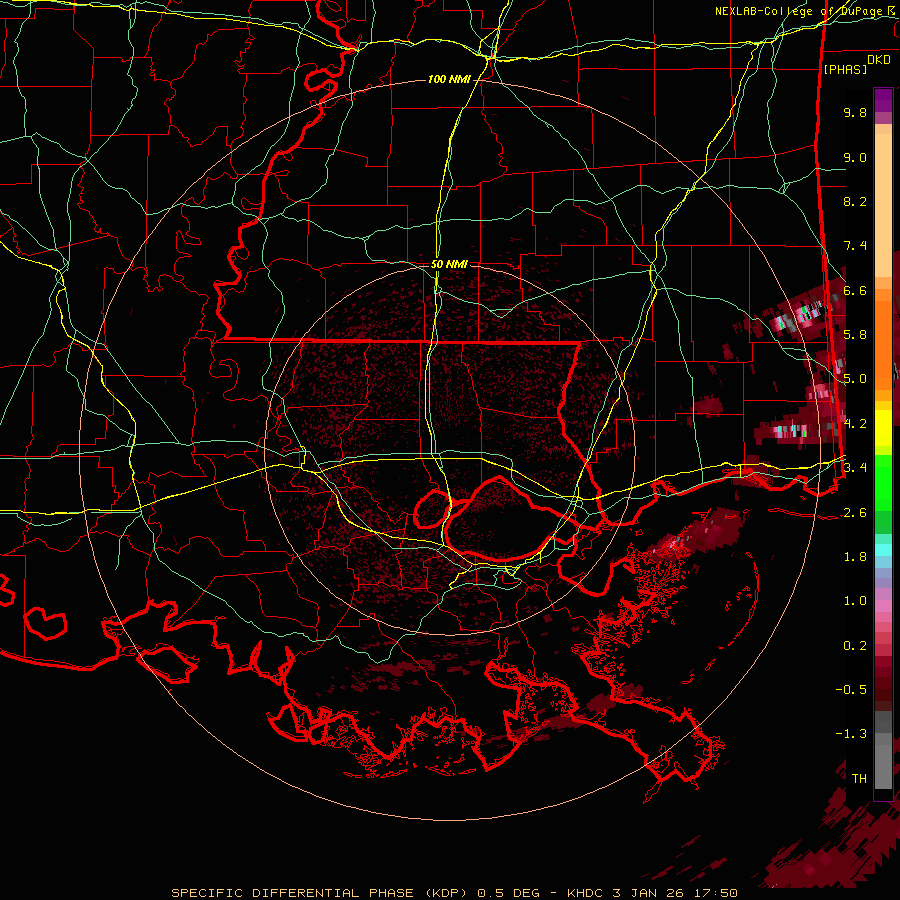Screen dimensions: 900x900
Task: Click the -1.3 scale value
Action: point(851,734)
